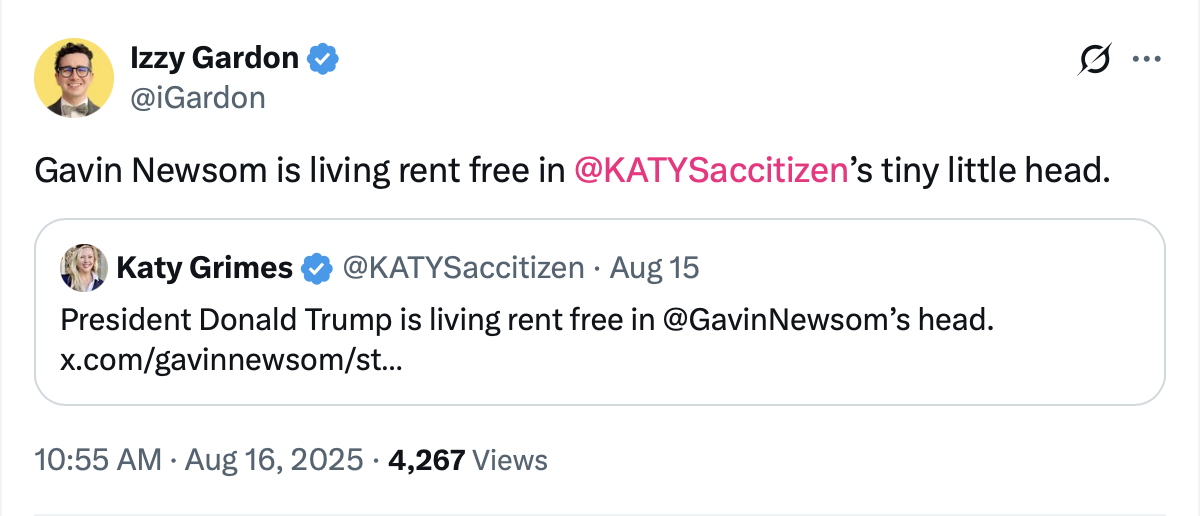
Task: Open the Katy Grimes name in quoted tweet
Action: point(204,268)
